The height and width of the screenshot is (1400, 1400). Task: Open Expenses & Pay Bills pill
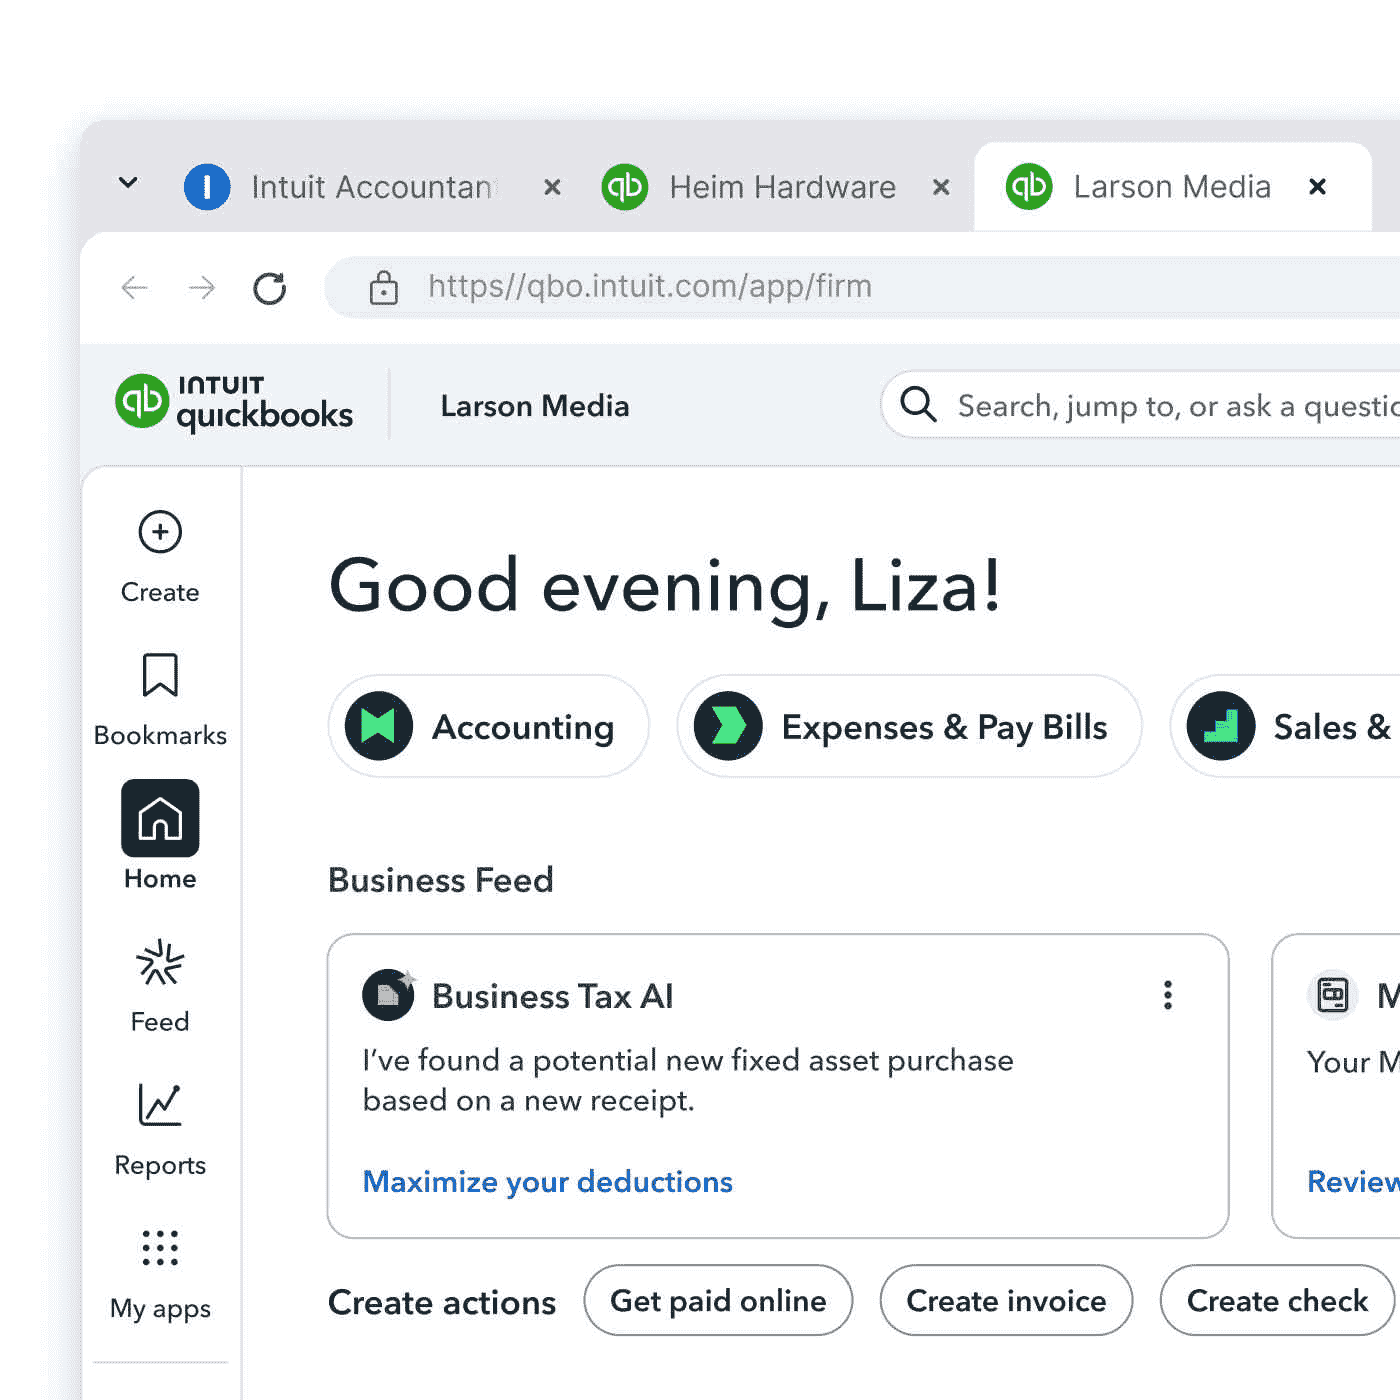(x=909, y=726)
